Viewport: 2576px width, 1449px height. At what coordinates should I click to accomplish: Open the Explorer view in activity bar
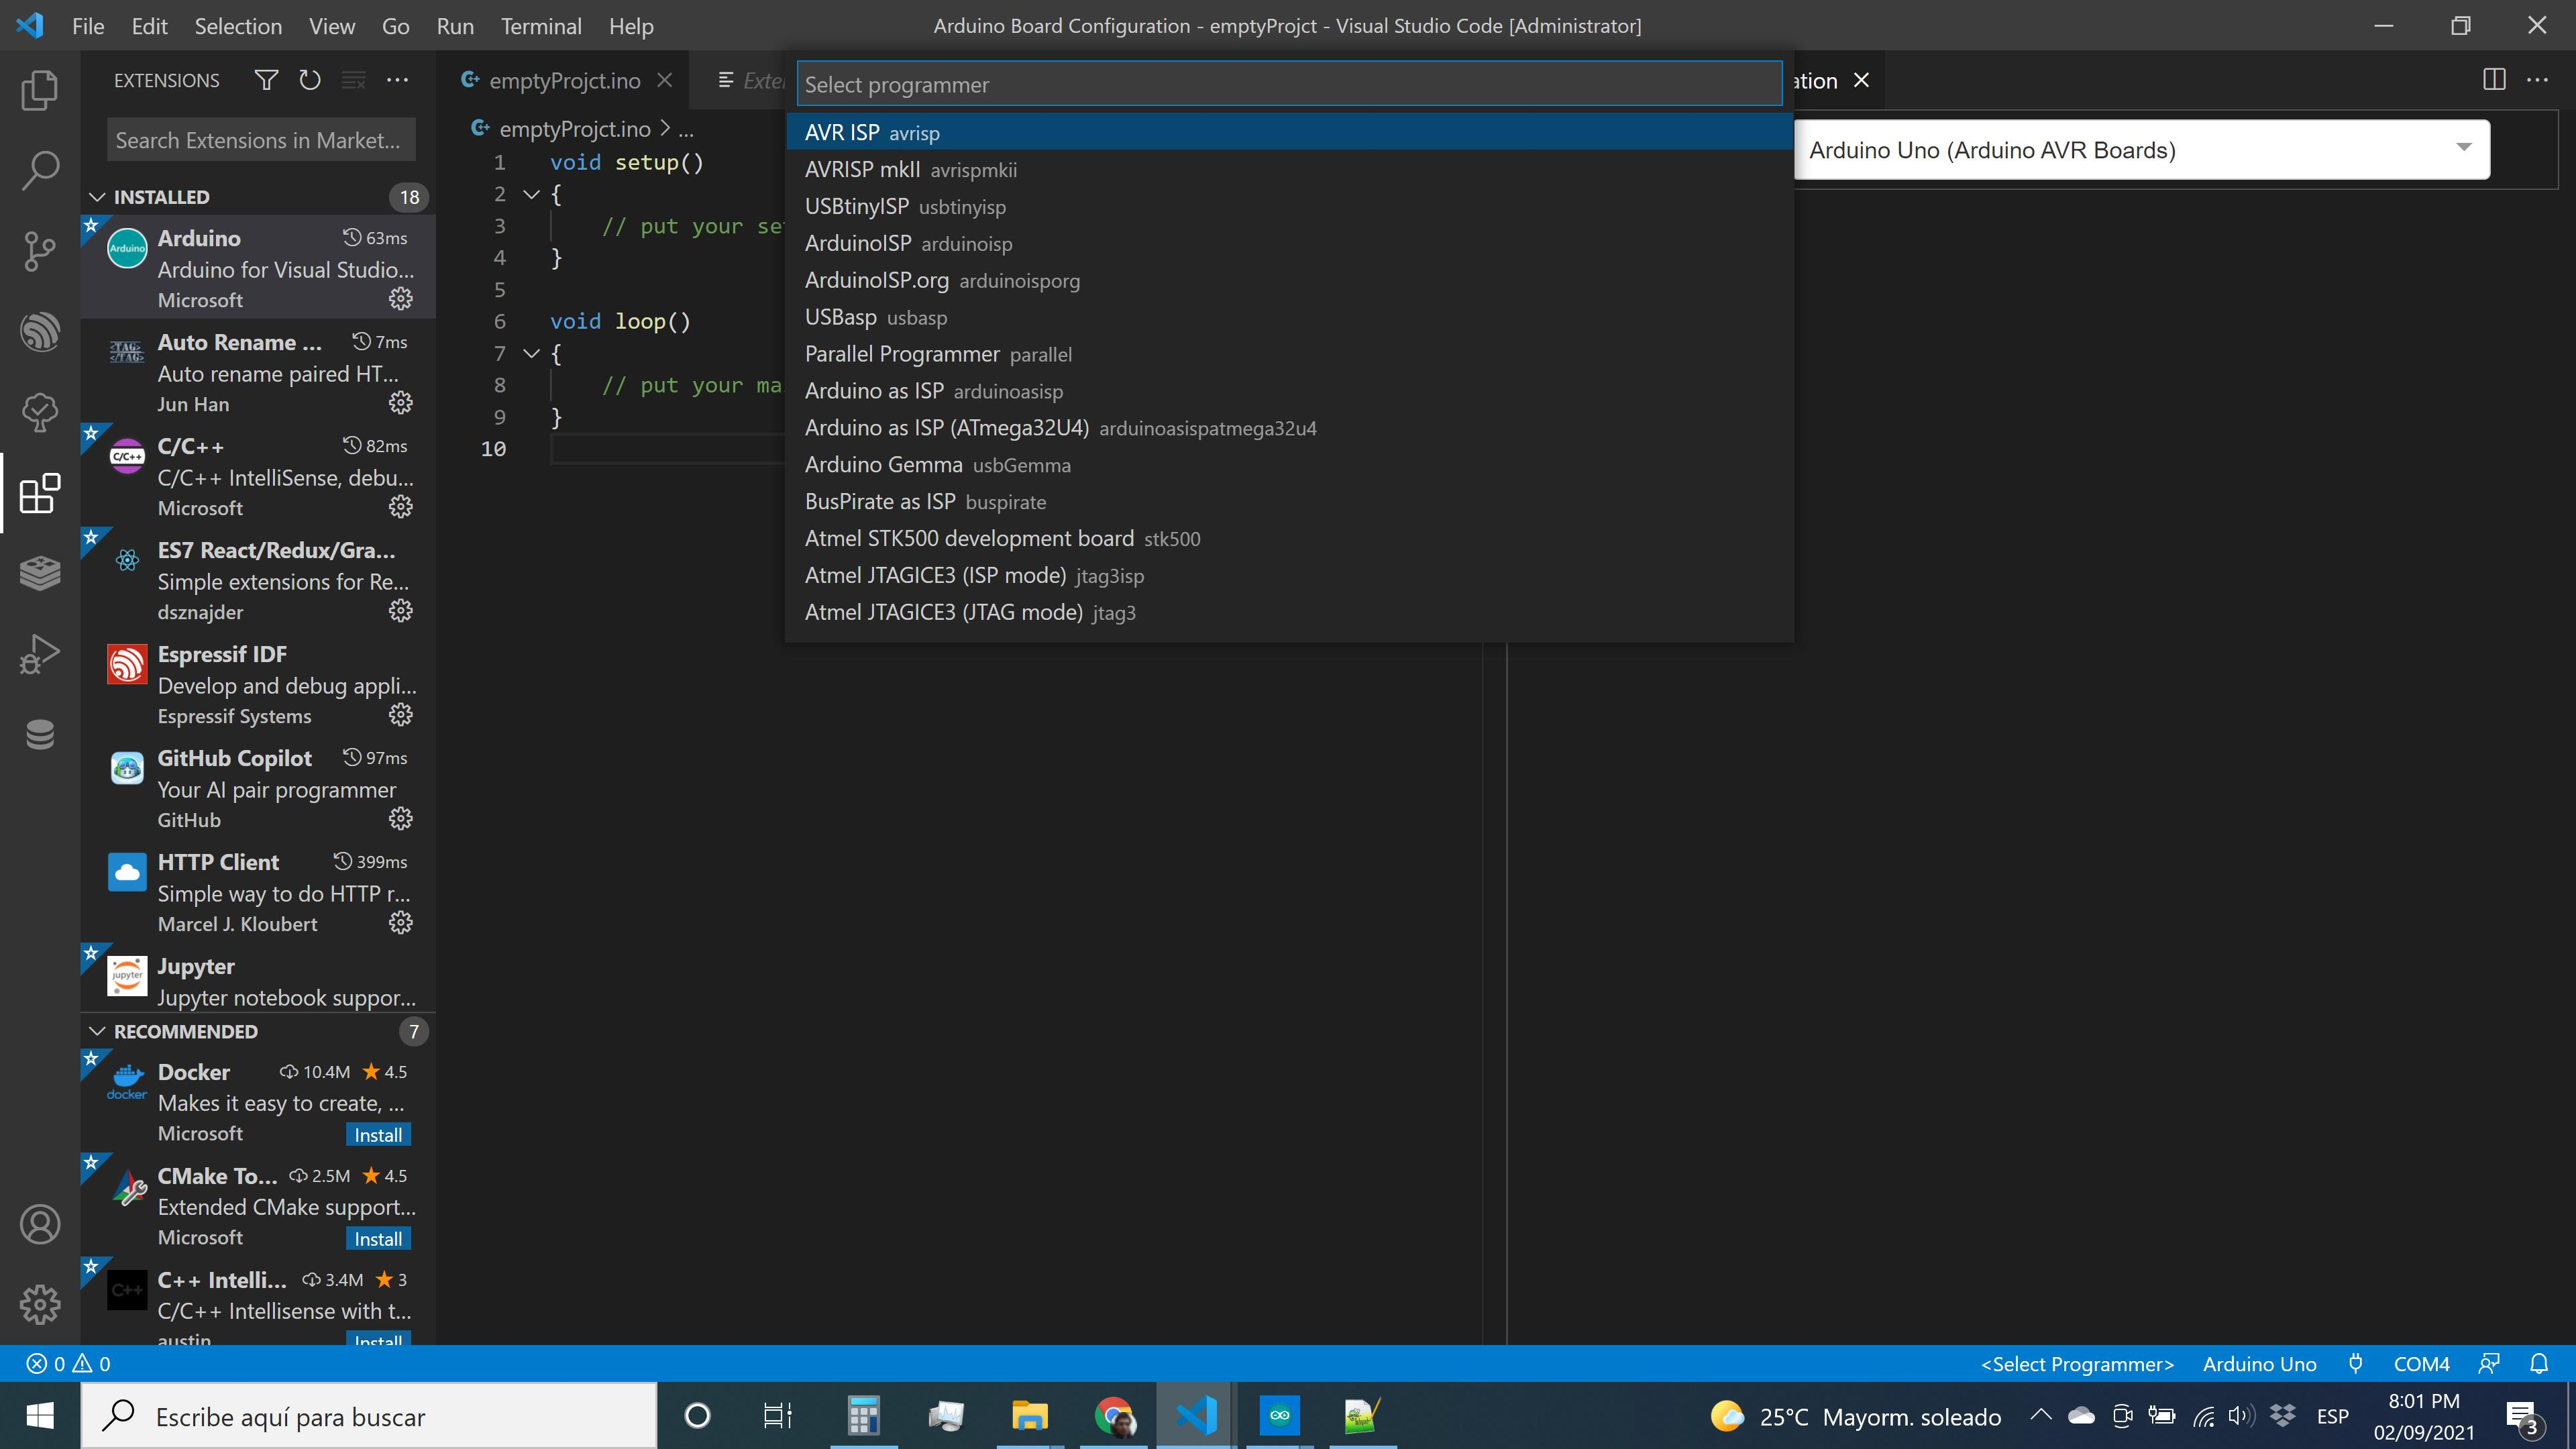[40, 90]
